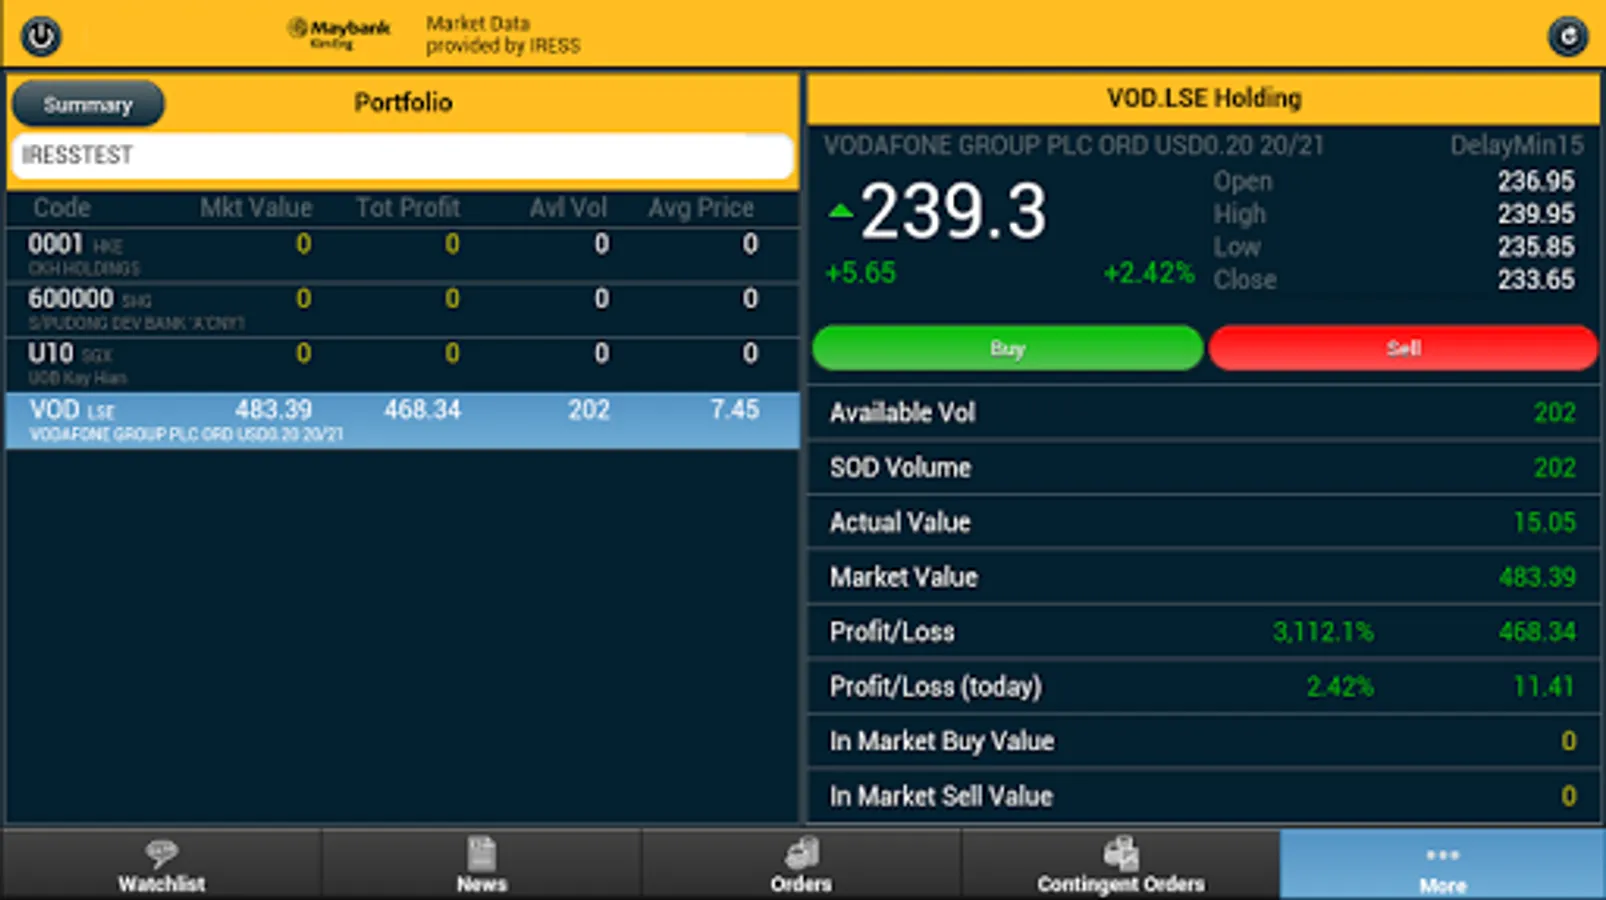Click the VOD.LSE Holding title

coord(1204,98)
